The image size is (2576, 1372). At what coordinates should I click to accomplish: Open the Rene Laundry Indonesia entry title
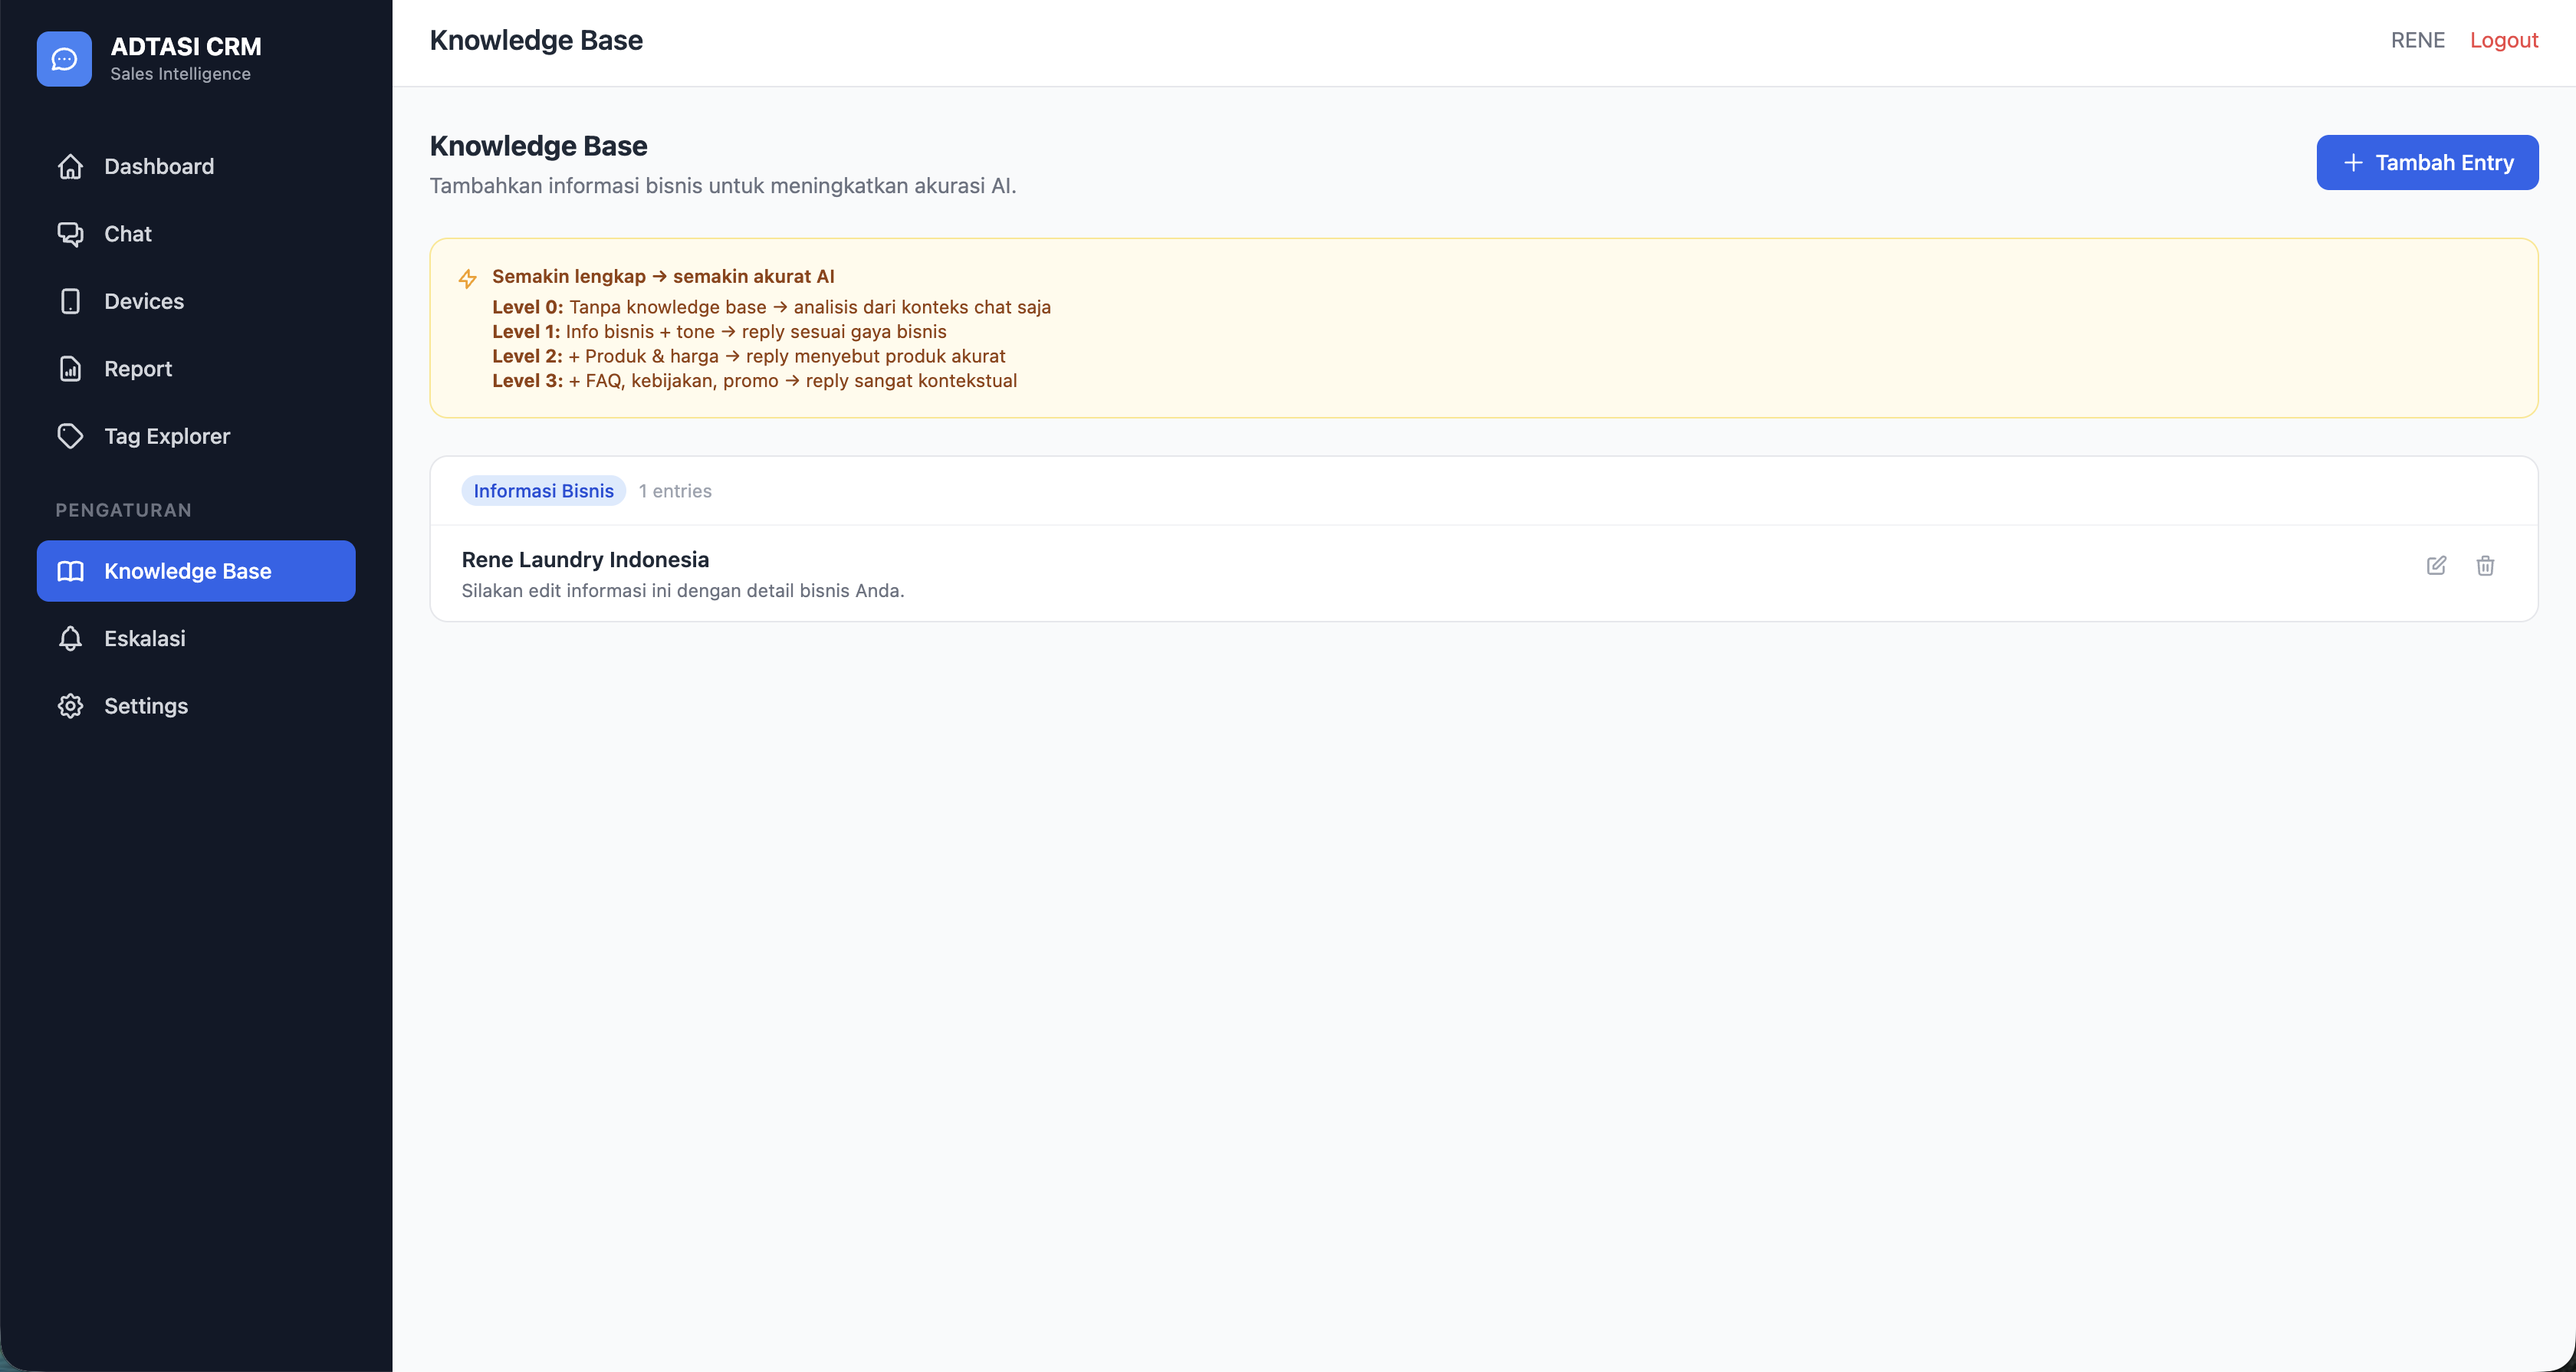[x=586, y=559]
